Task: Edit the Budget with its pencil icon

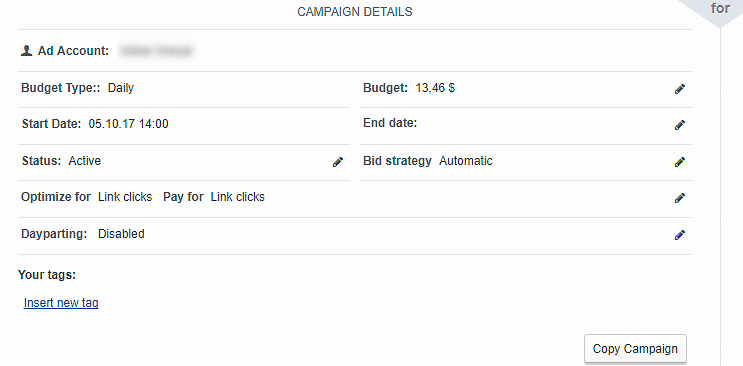Action: (x=680, y=89)
